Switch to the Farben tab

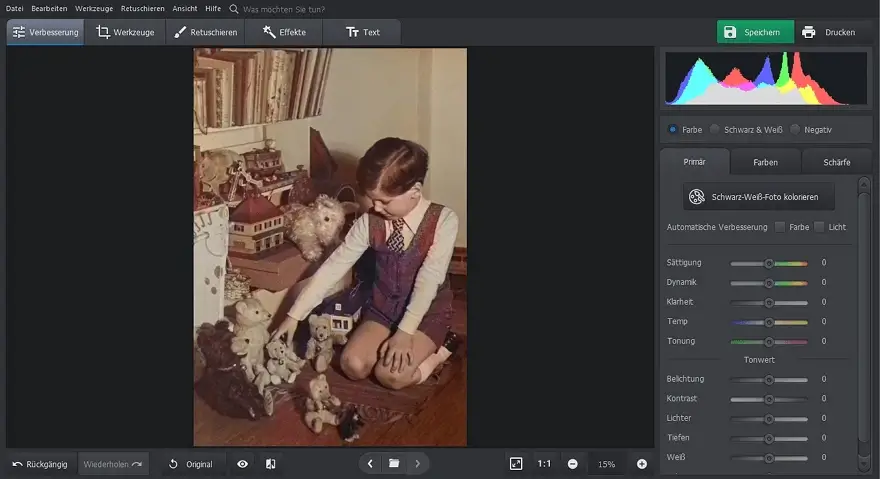coord(765,162)
